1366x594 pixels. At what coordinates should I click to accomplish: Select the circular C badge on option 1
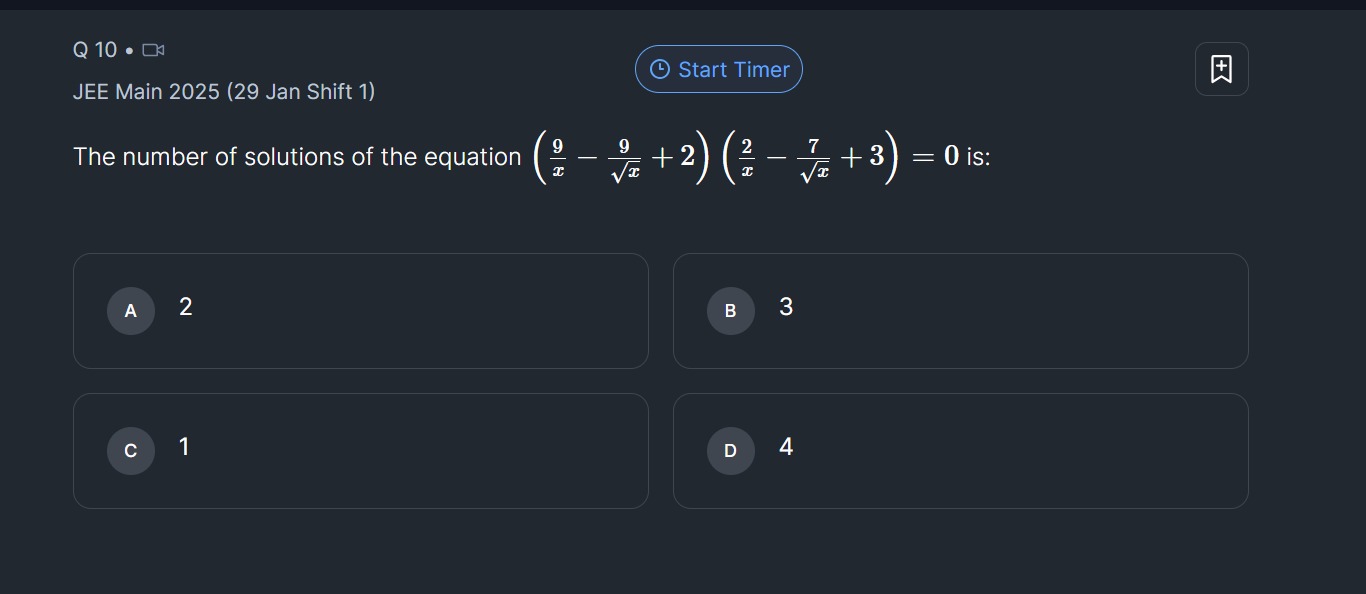click(130, 451)
